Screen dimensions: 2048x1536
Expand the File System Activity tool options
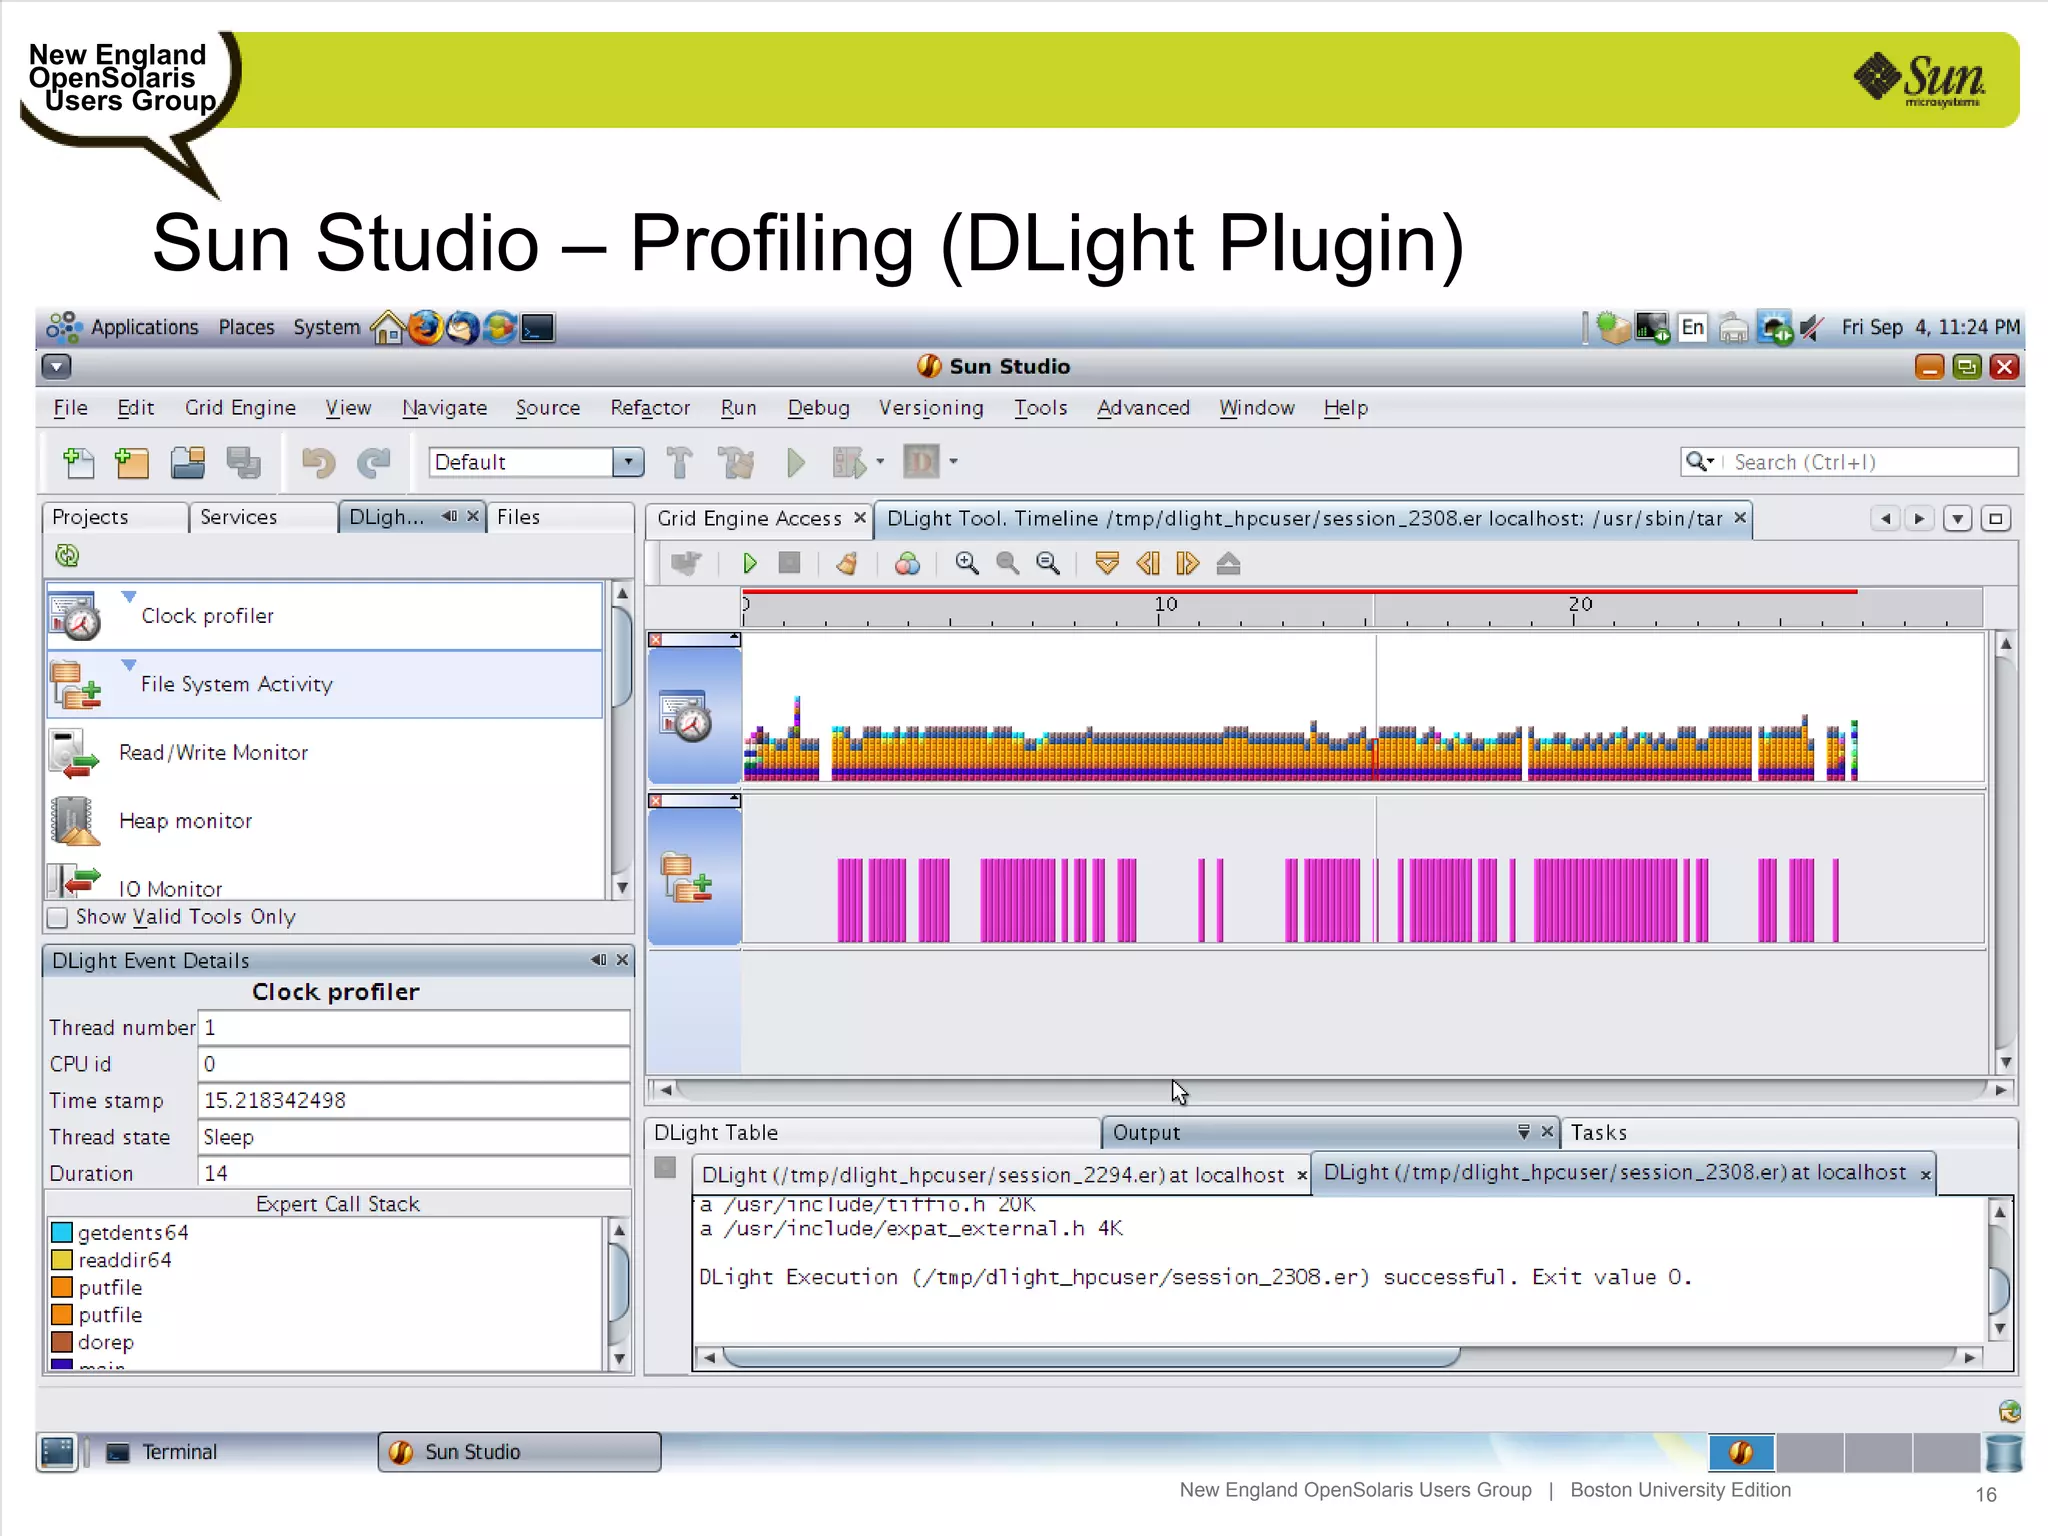[x=129, y=665]
